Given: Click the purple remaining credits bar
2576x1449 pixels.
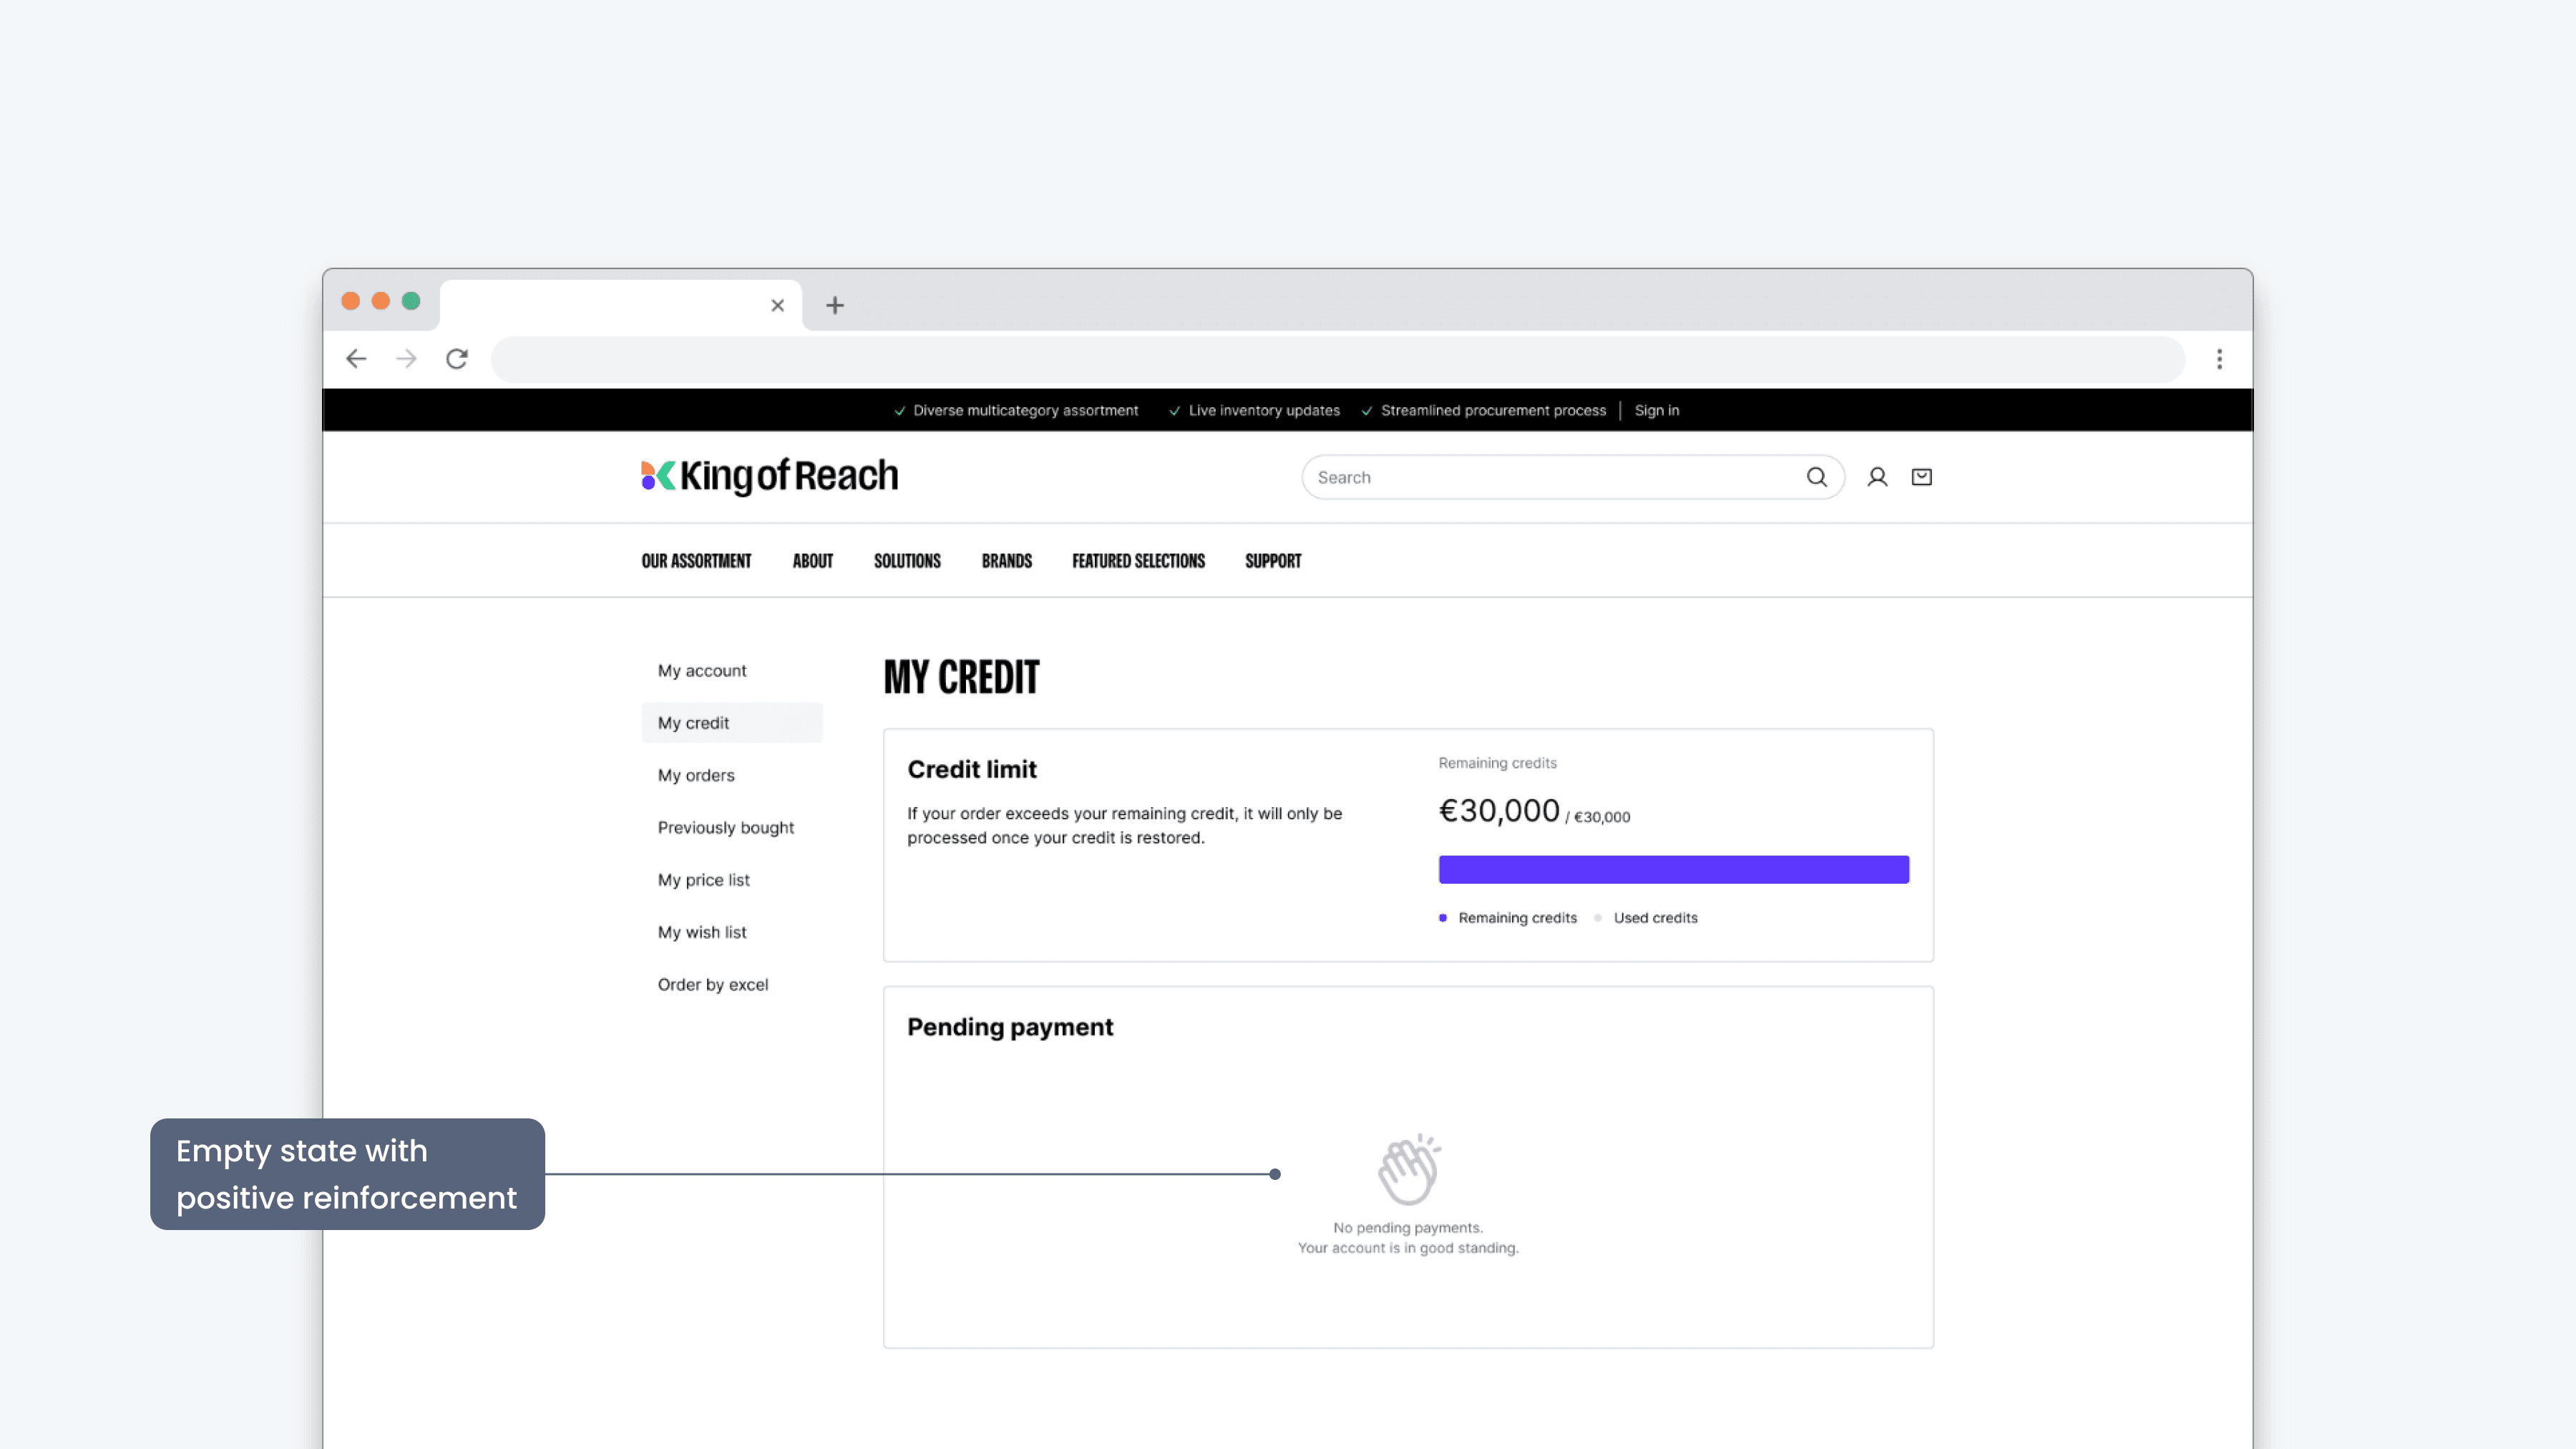Looking at the screenshot, I should [x=1673, y=869].
